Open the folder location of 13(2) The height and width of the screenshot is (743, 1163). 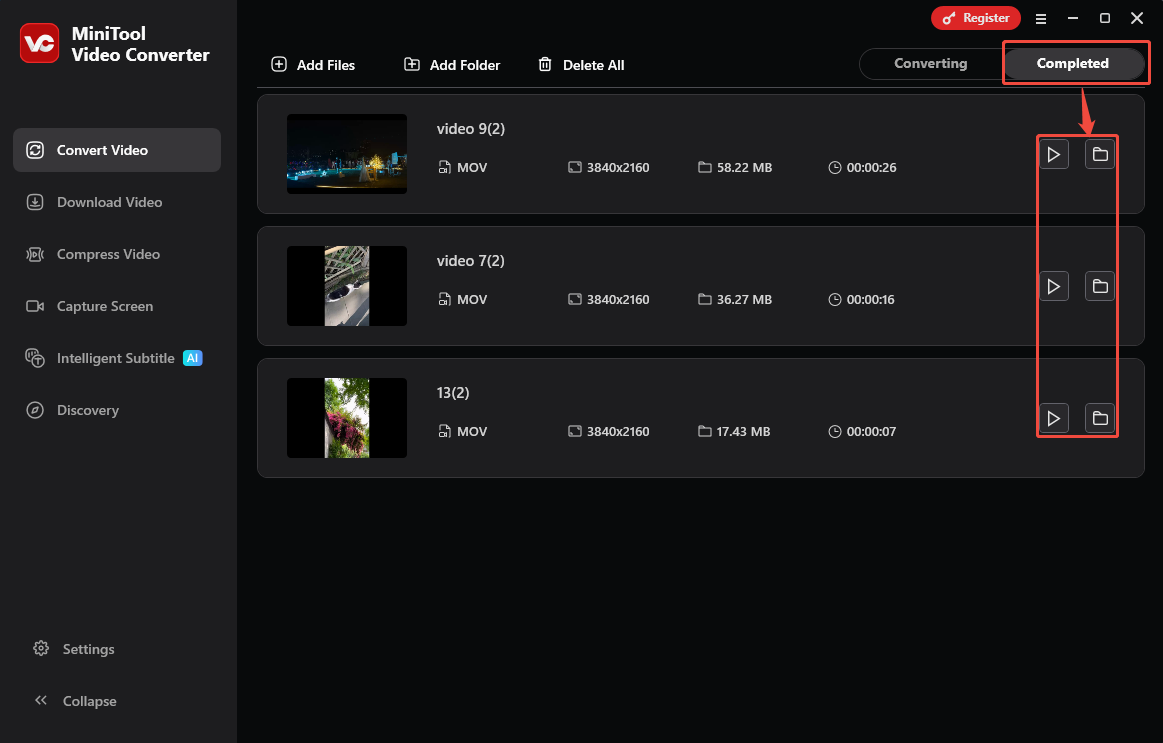1100,418
